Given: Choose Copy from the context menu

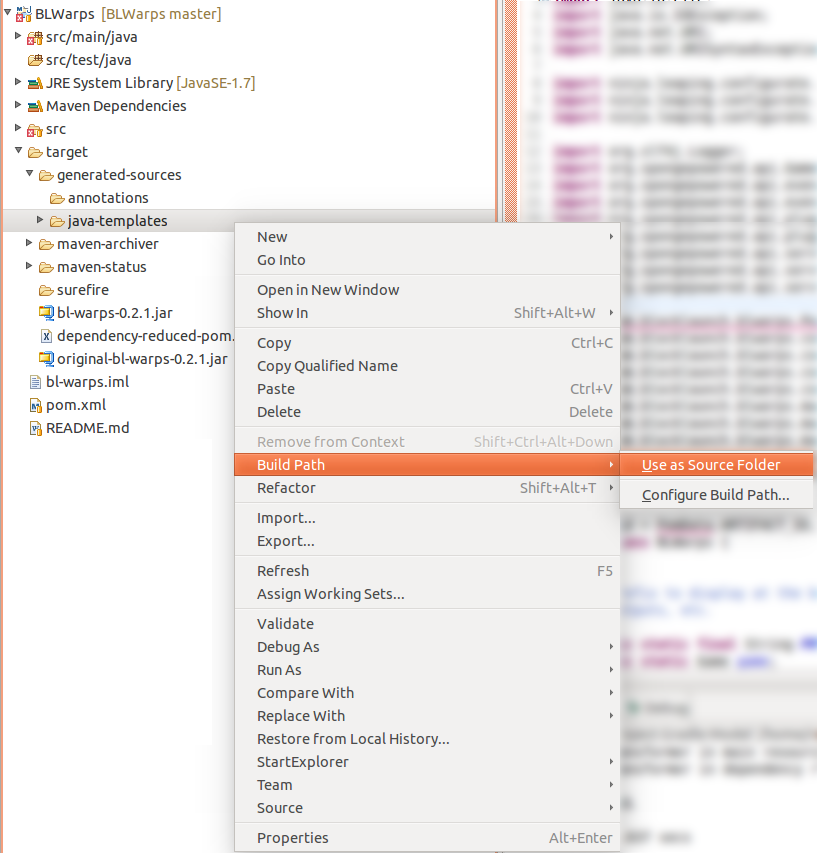Looking at the screenshot, I should pos(427,343).
